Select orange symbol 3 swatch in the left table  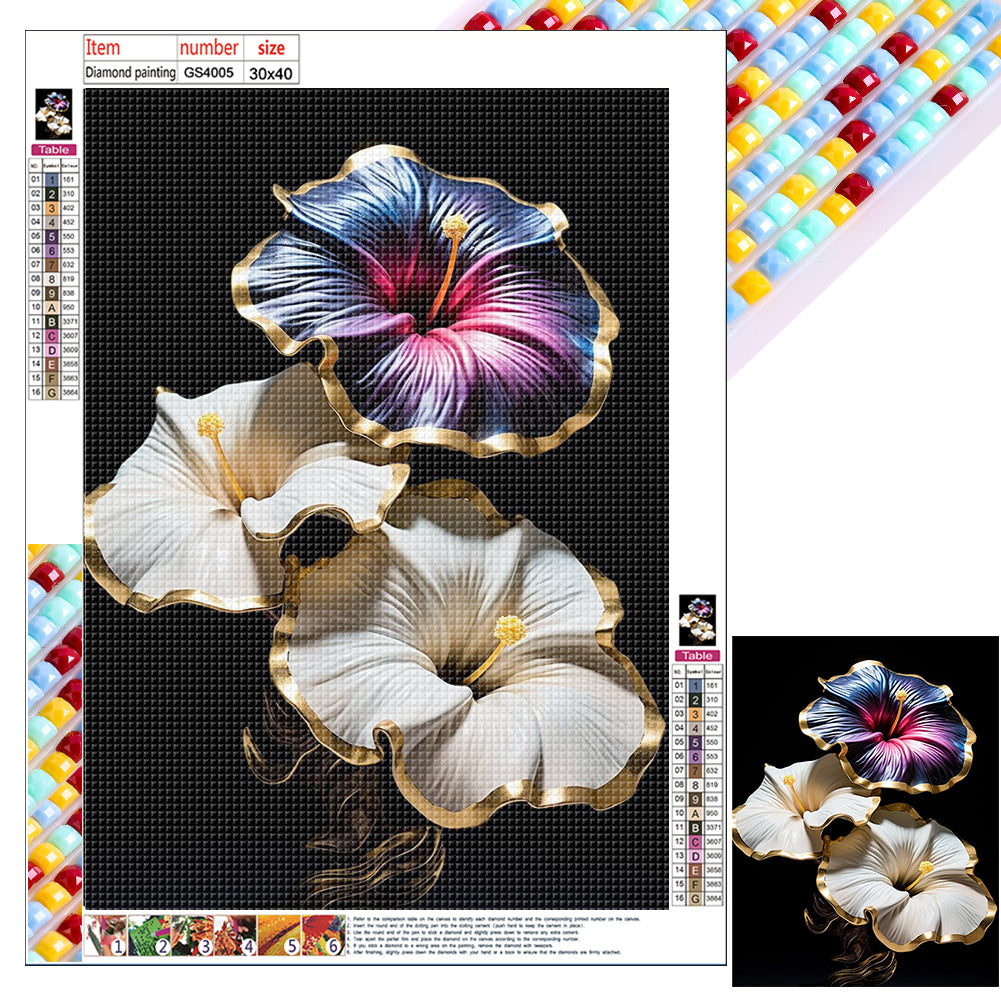pos(51,207)
